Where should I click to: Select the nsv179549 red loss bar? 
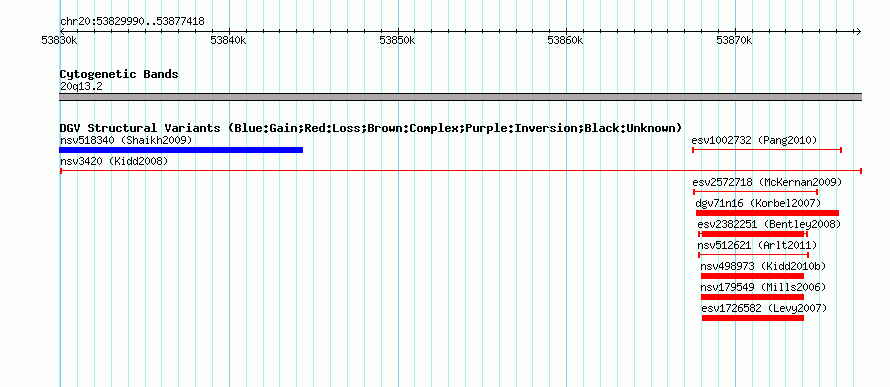(x=753, y=297)
